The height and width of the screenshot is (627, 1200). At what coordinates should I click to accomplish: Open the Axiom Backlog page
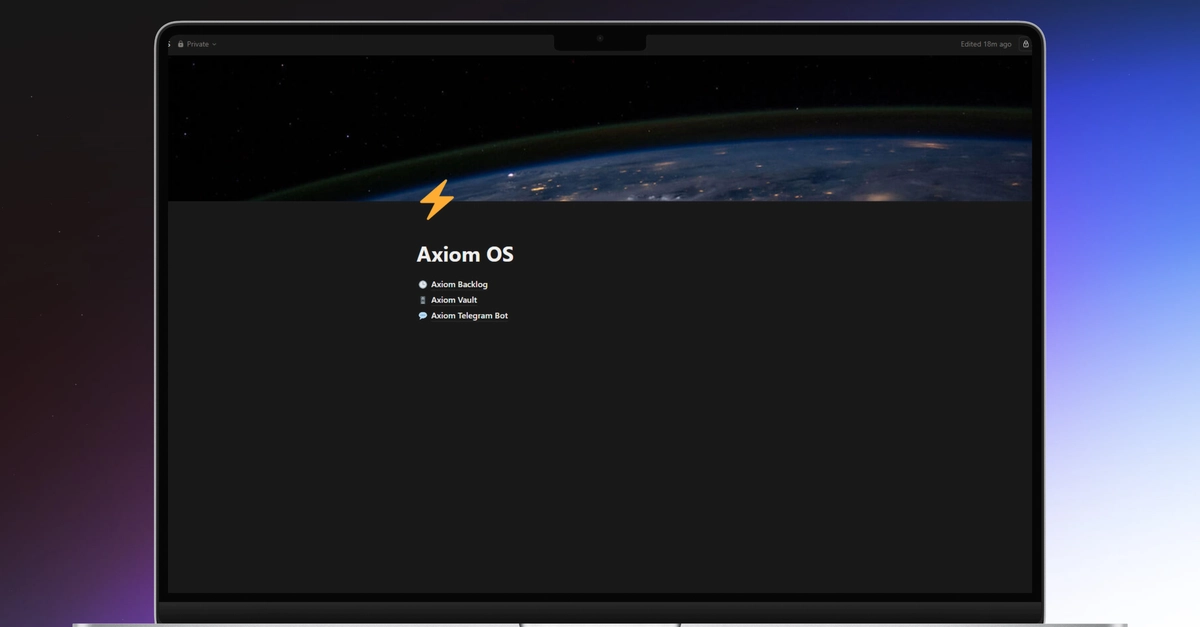click(x=459, y=285)
